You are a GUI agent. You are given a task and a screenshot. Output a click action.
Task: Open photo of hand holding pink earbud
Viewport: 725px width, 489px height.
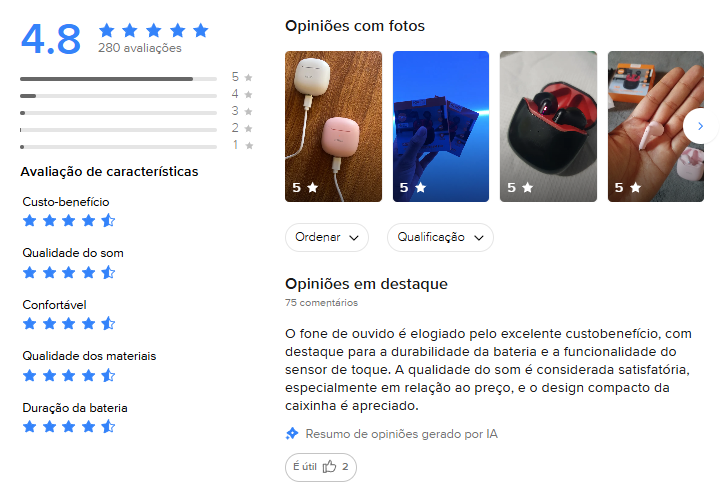pos(656,126)
